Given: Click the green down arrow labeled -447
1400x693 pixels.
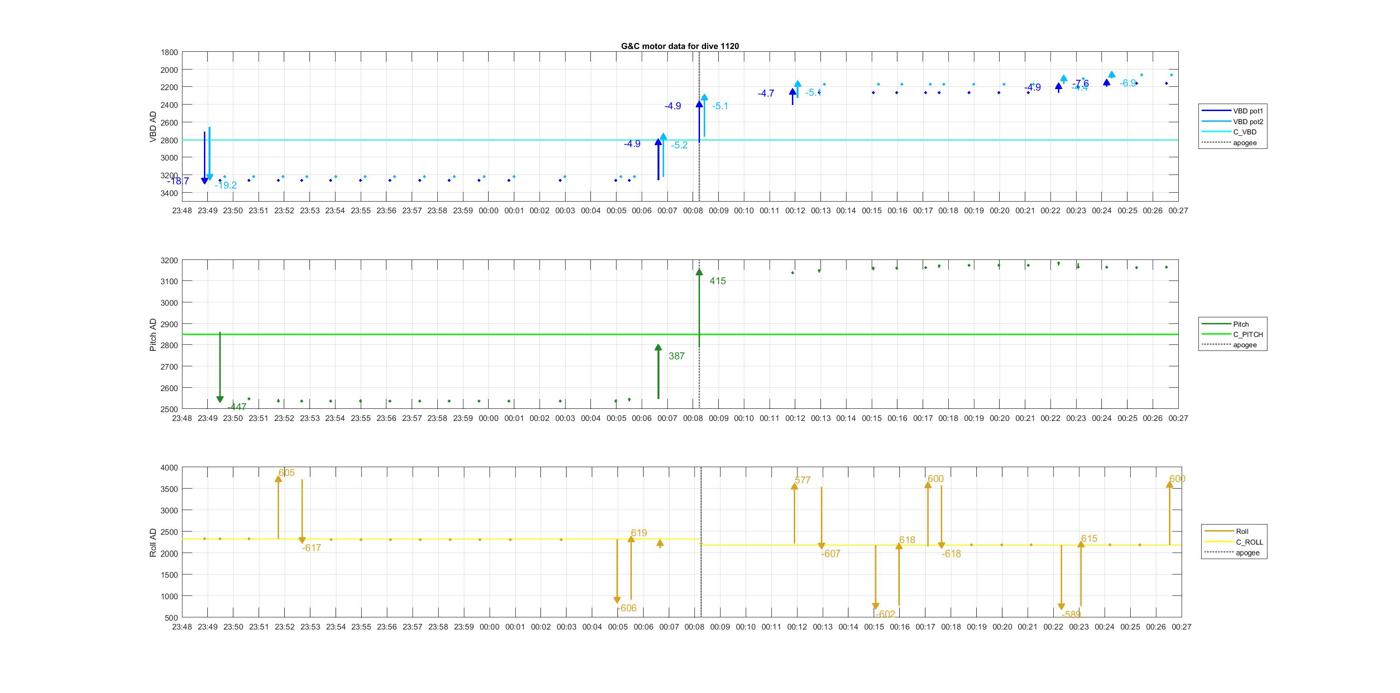Looking at the screenshot, I should (220, 368).
